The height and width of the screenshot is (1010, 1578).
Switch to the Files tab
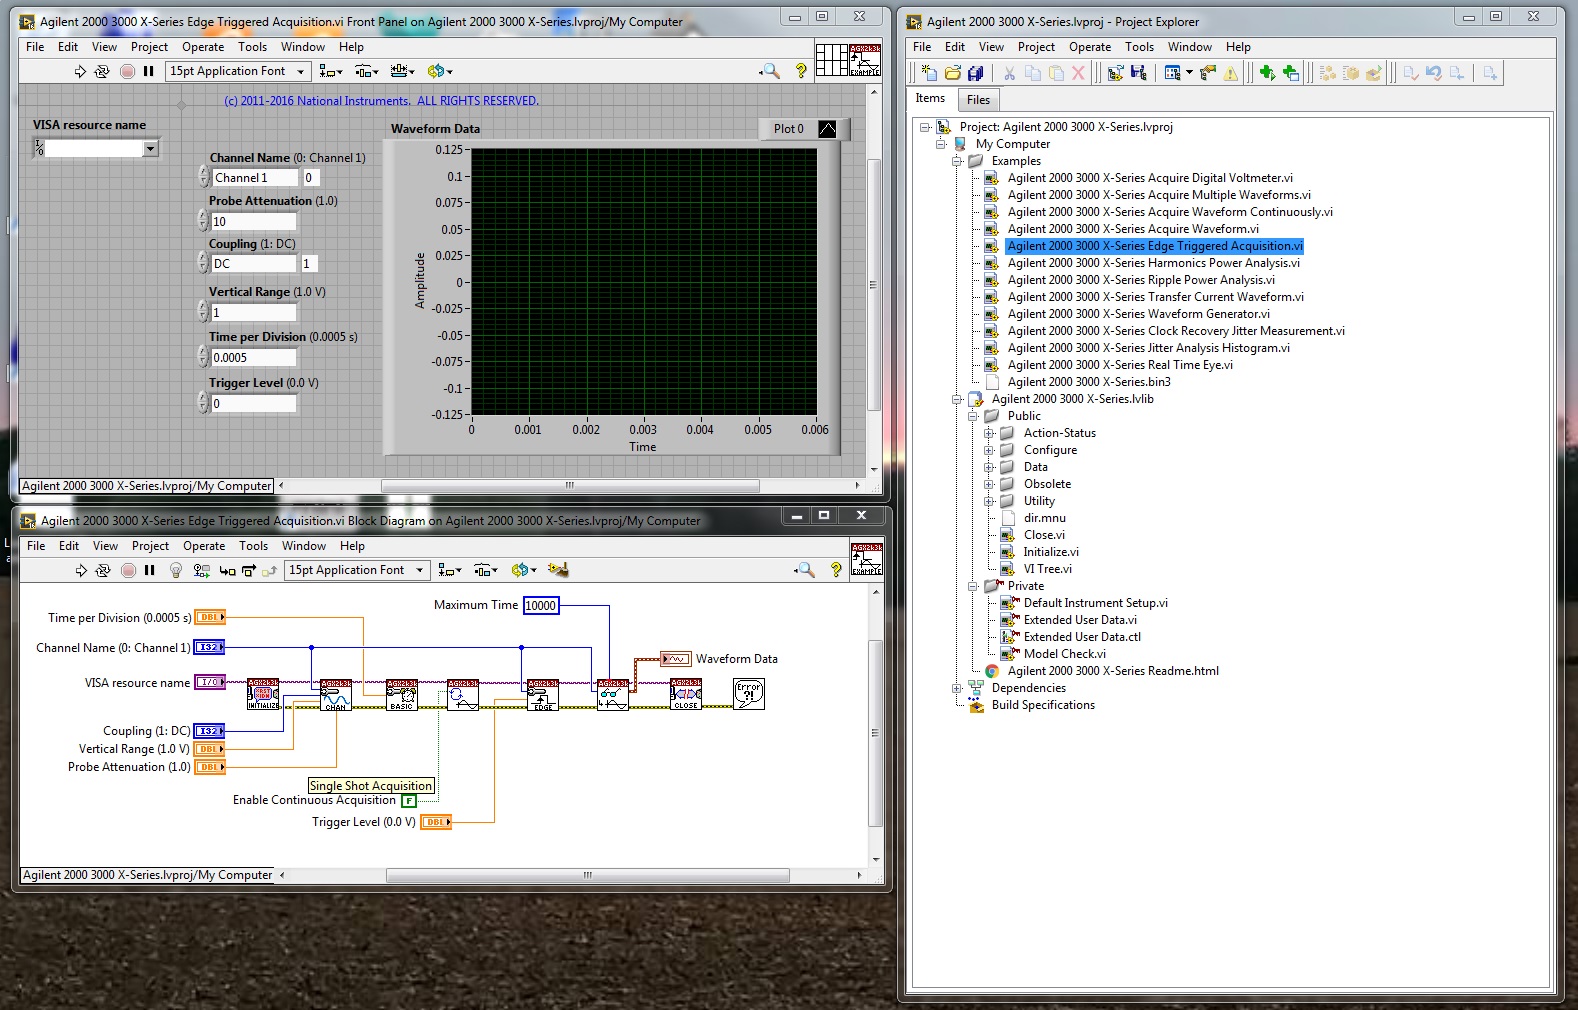[978, 100]
